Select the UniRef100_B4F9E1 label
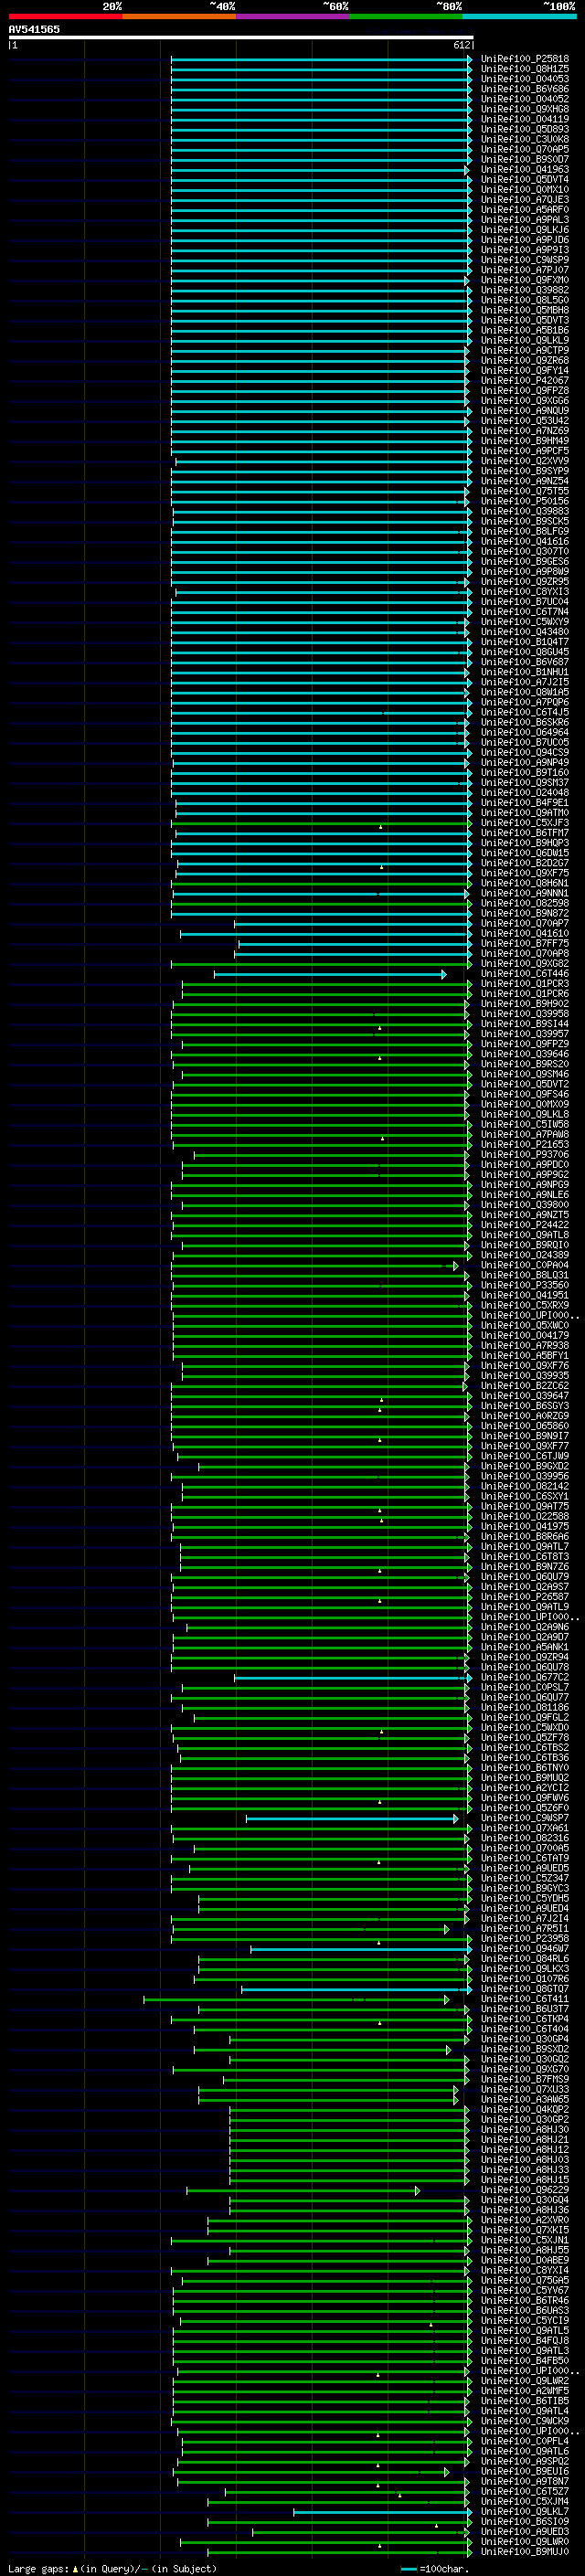The image size is (585, 2576). click(x=525, y=802)
